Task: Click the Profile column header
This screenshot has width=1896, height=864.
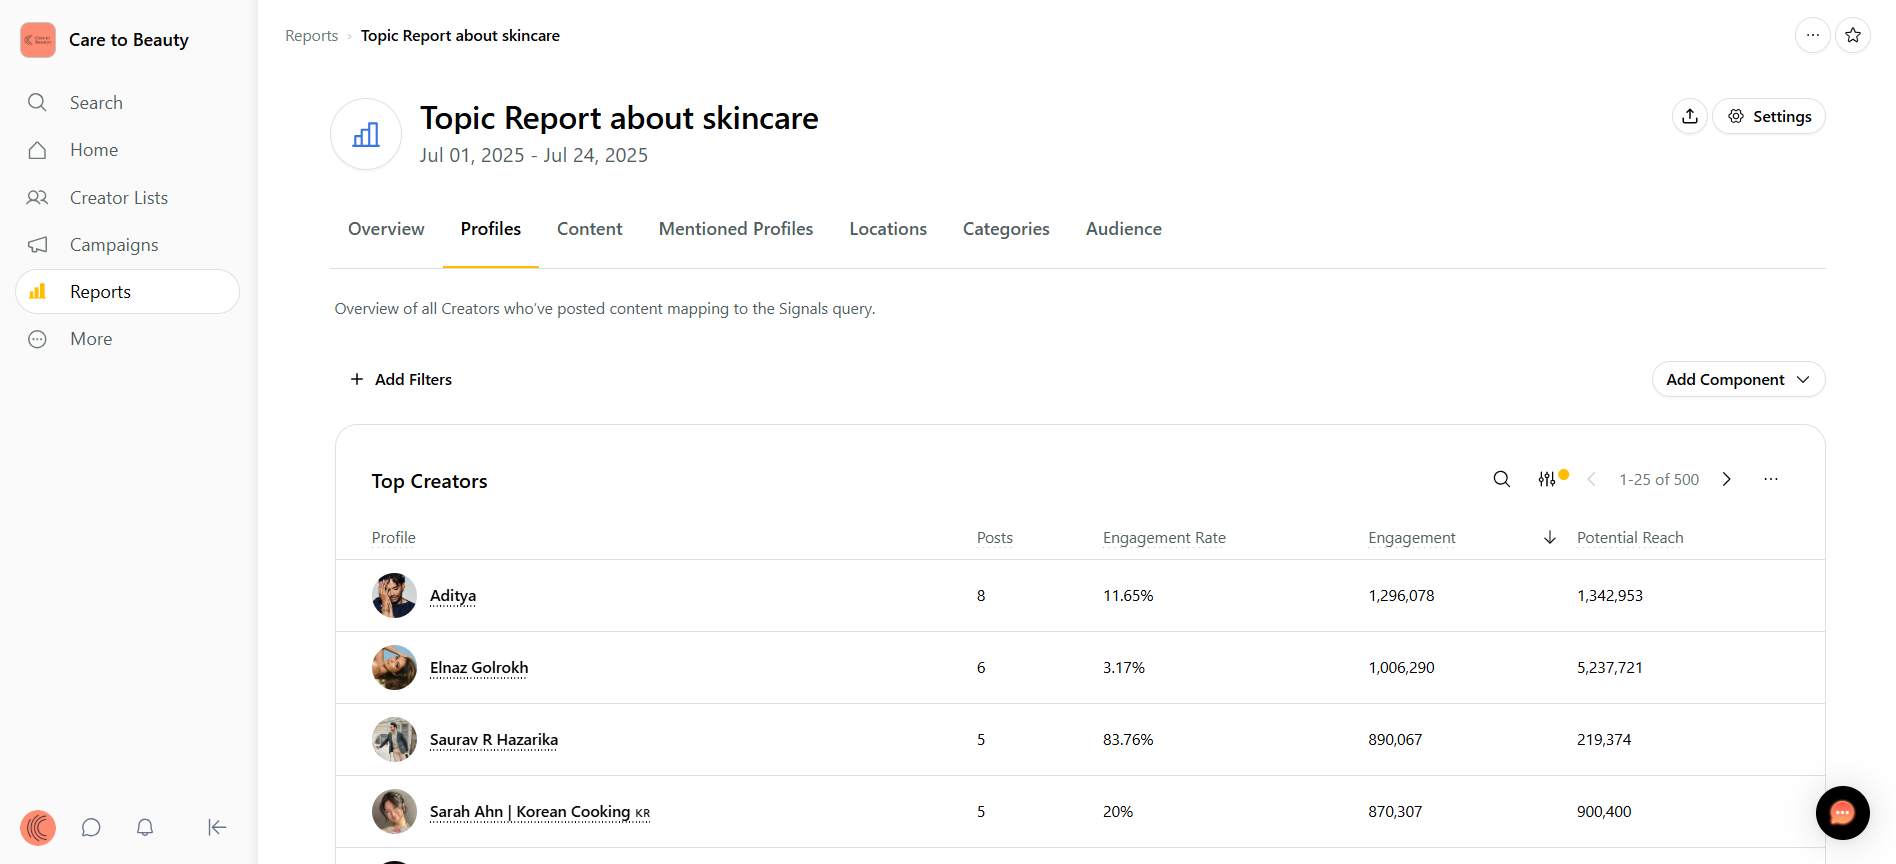Action: click(x=394, y=538)
